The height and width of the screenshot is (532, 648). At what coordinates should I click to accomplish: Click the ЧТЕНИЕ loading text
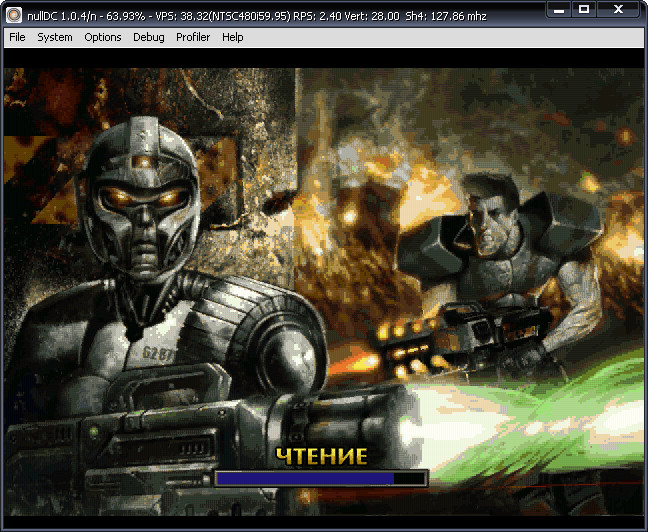321,456
